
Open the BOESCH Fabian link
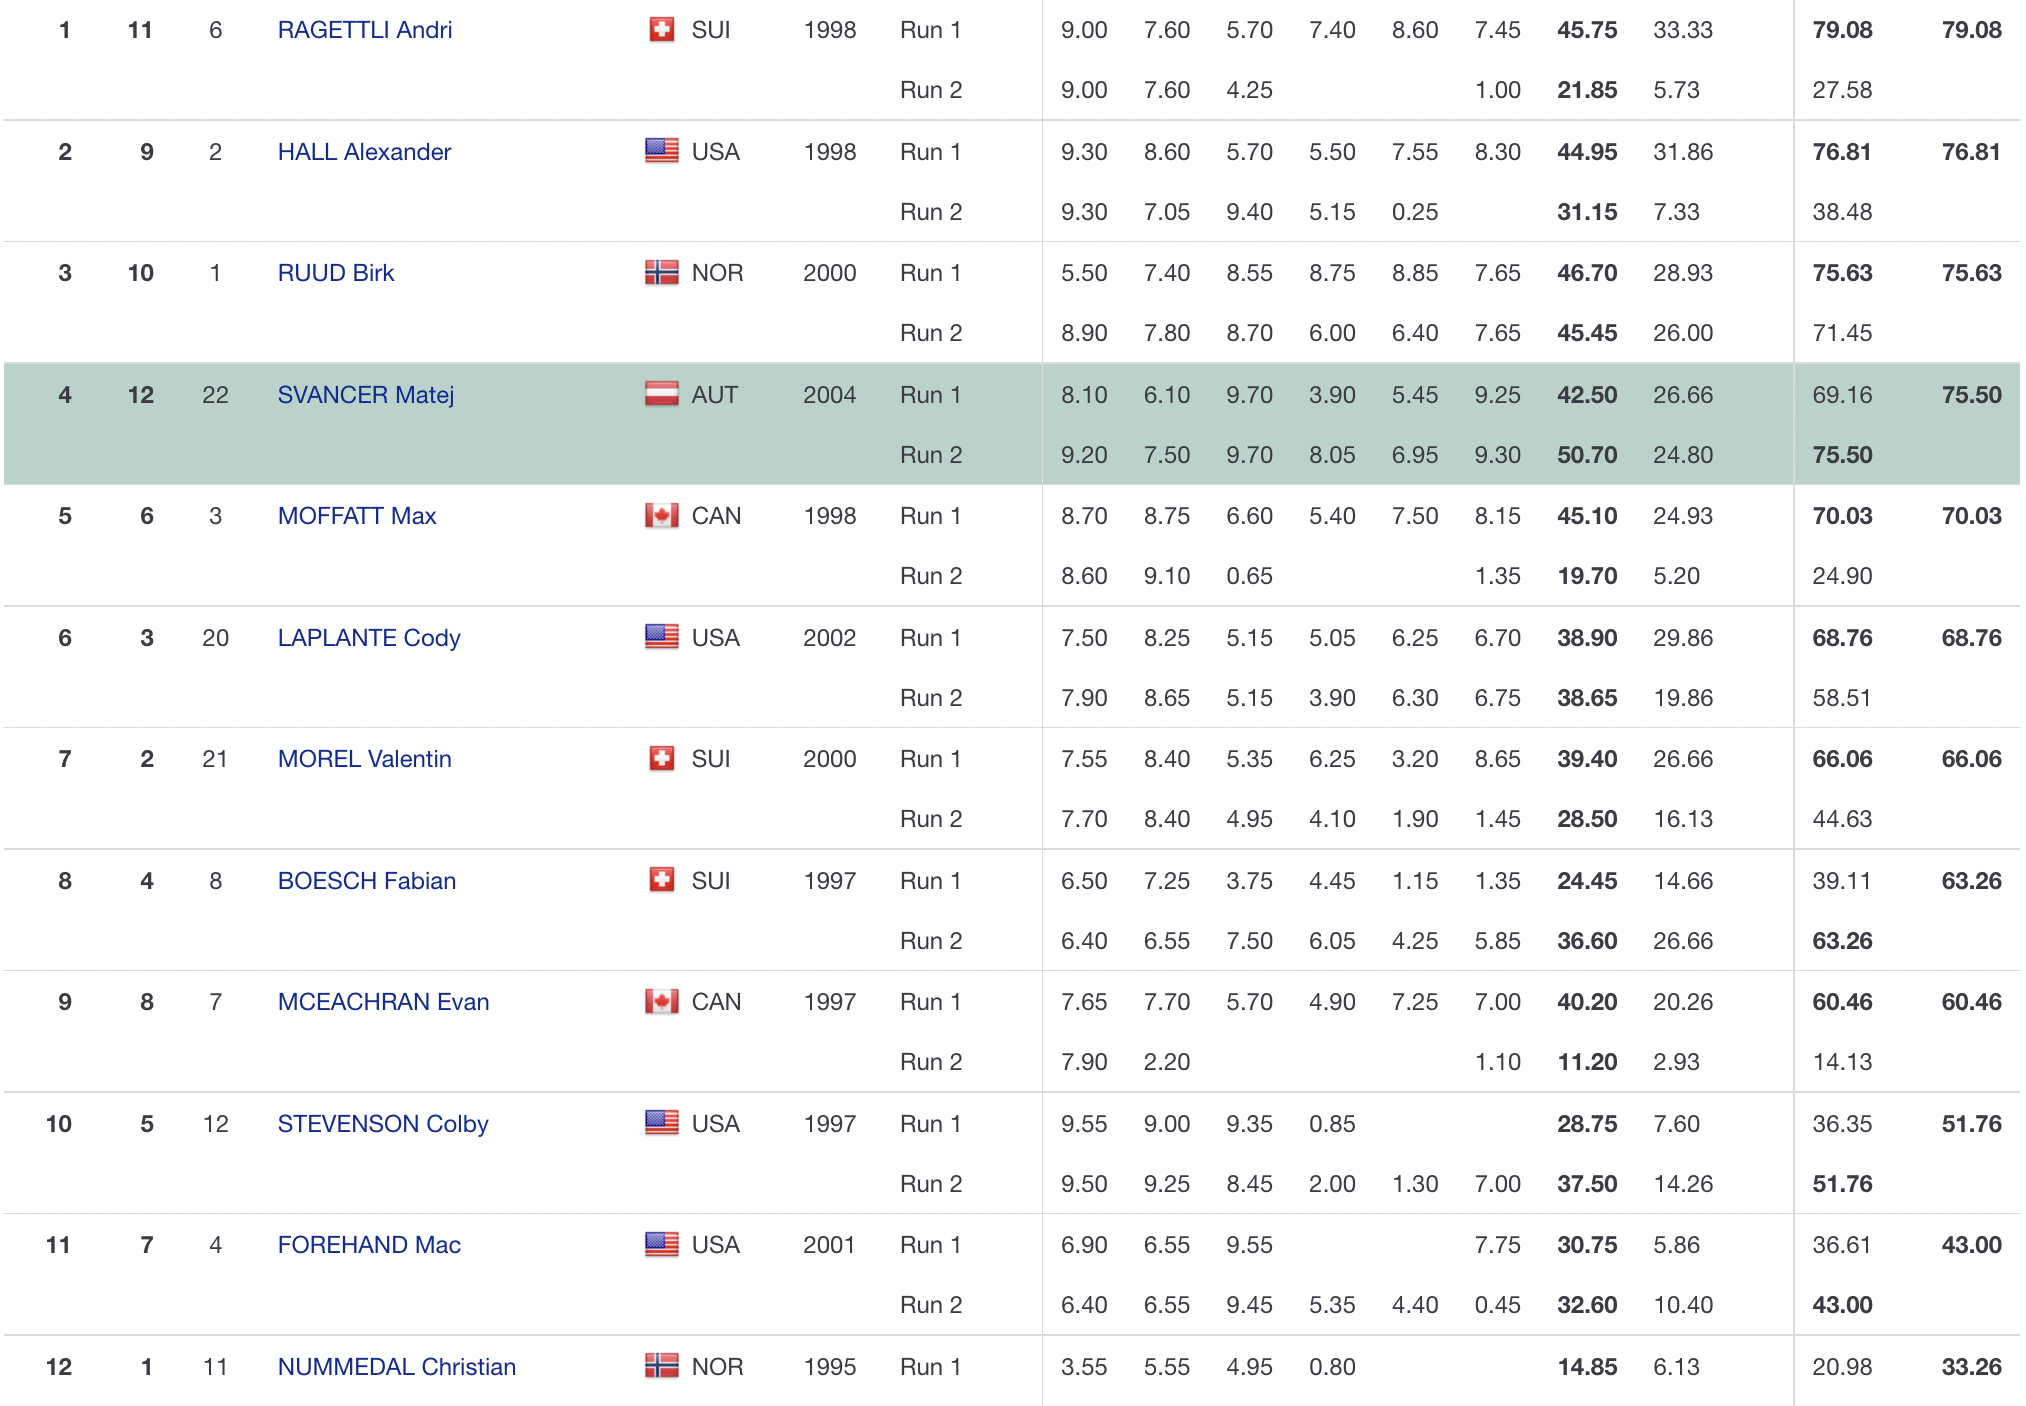coord(366,881)
